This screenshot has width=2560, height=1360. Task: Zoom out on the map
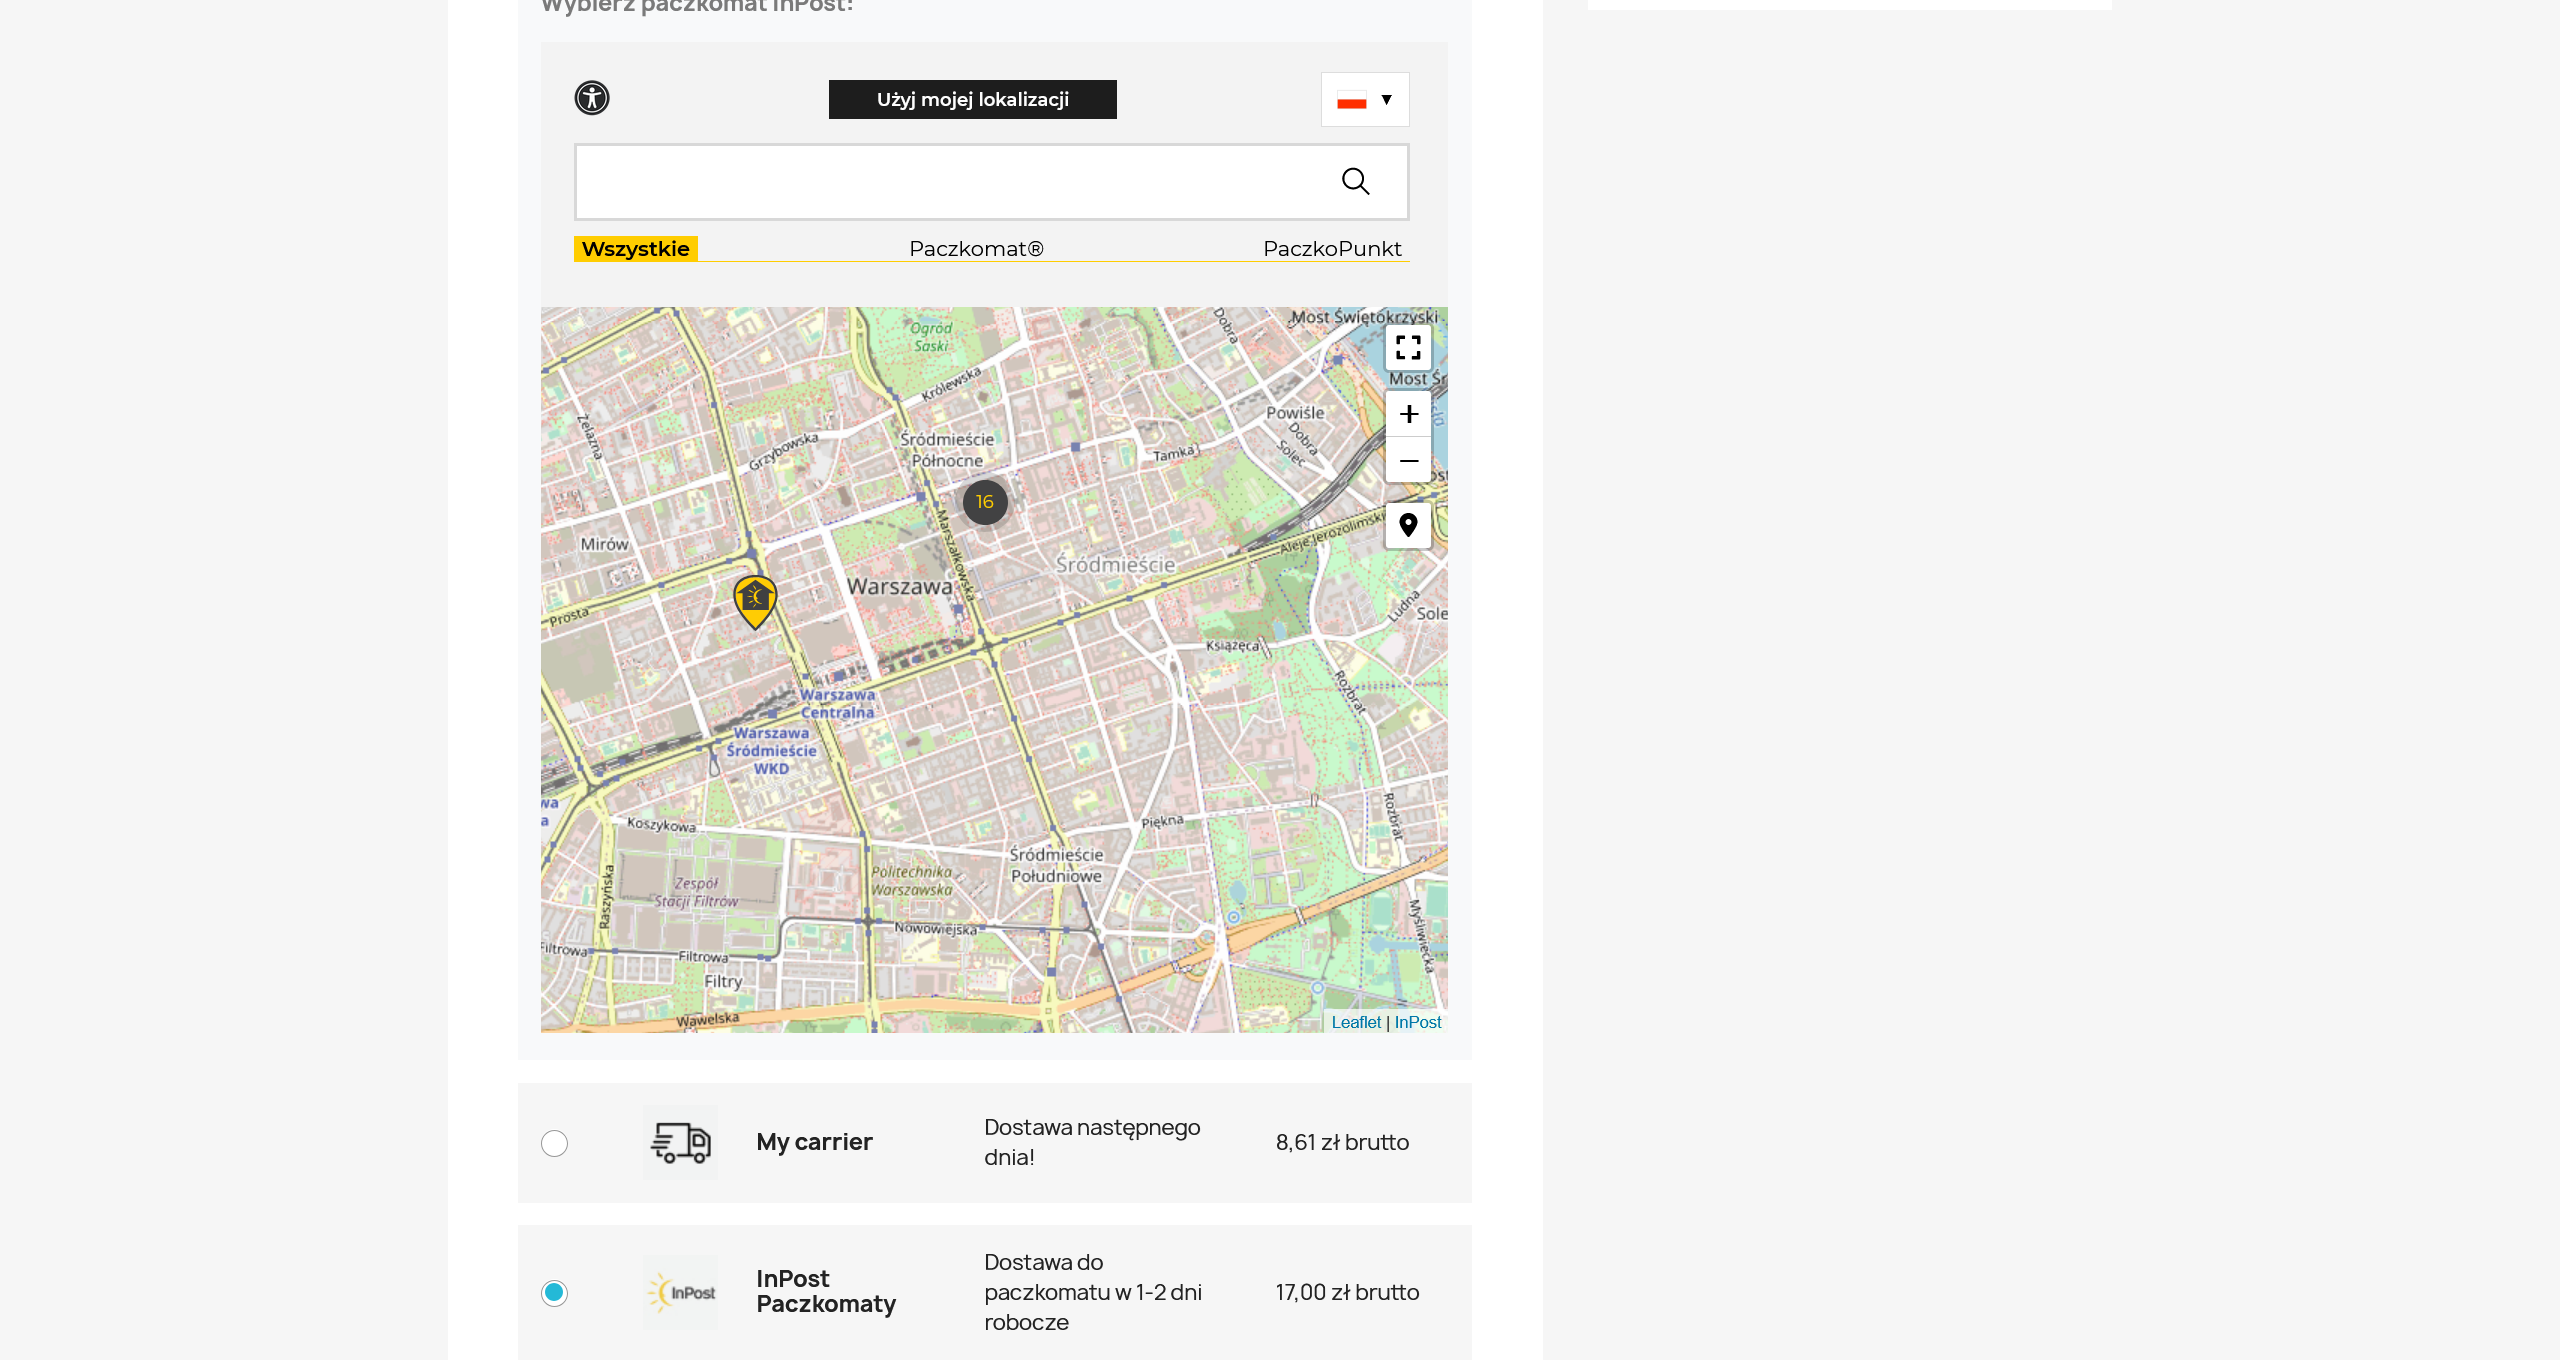[1408, 461]
